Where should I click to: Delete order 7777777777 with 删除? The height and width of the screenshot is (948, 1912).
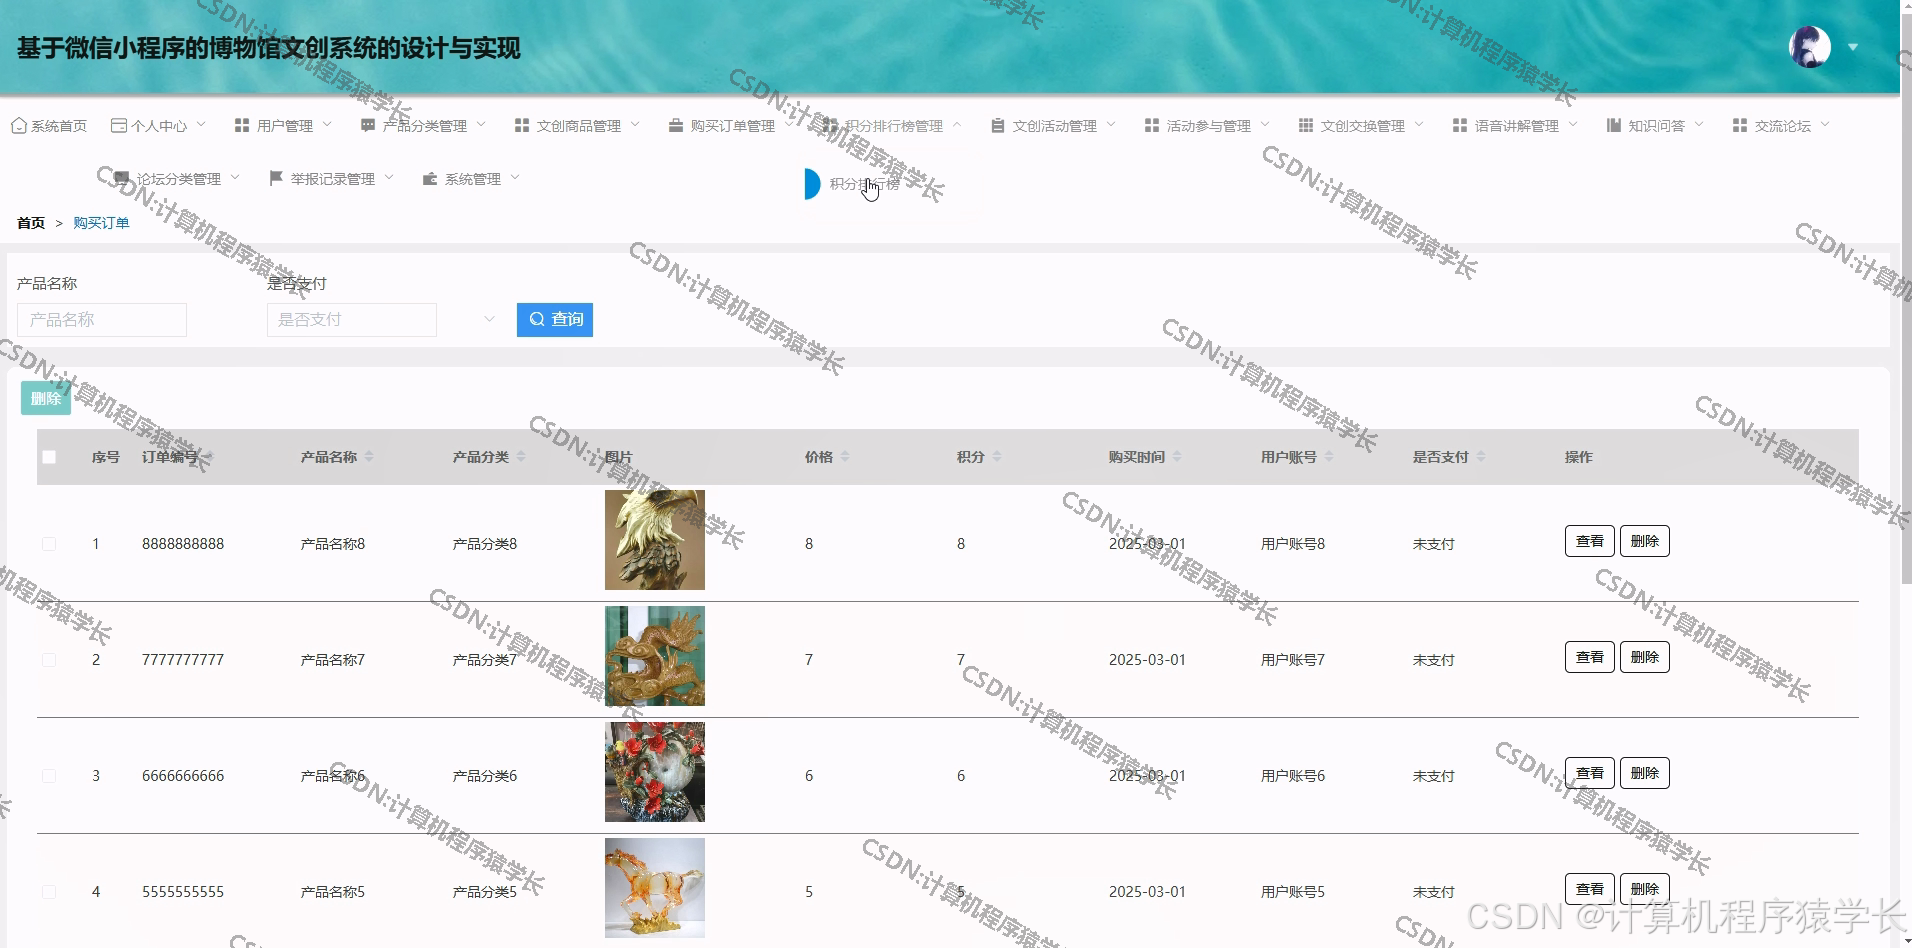point(1644,657)
